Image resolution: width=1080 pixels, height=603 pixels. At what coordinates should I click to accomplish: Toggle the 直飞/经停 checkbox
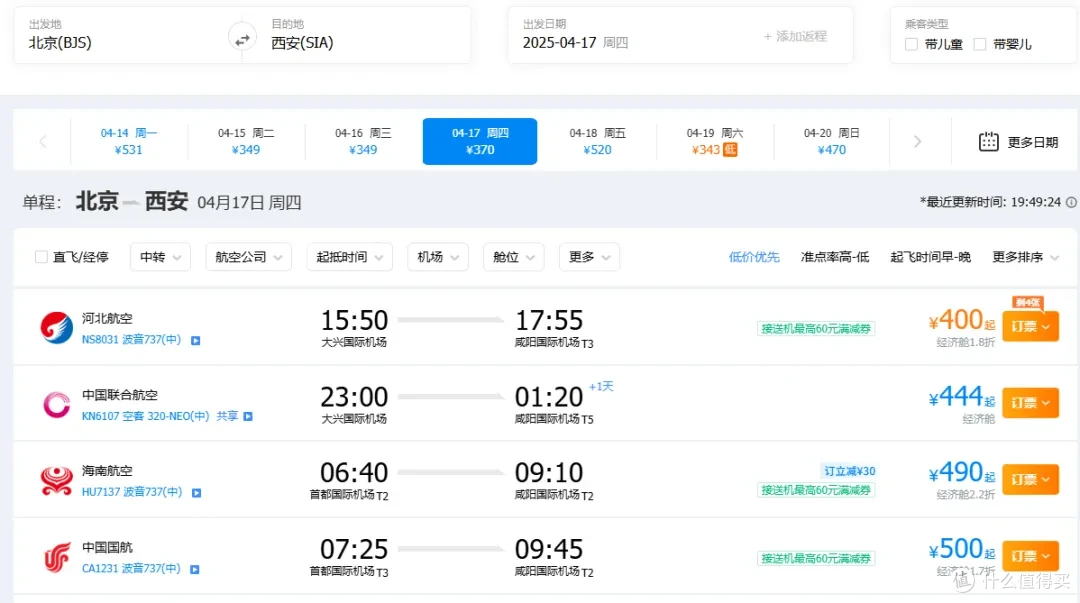pos(41,257)
